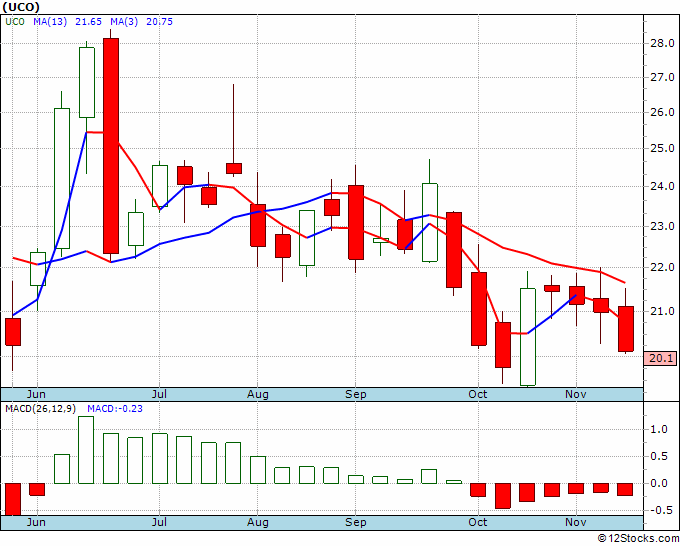The width and height of the screenshot is (680, 546).
Task: Click the tallest green MACD histogram bar
Action: (x=86, y=450)
